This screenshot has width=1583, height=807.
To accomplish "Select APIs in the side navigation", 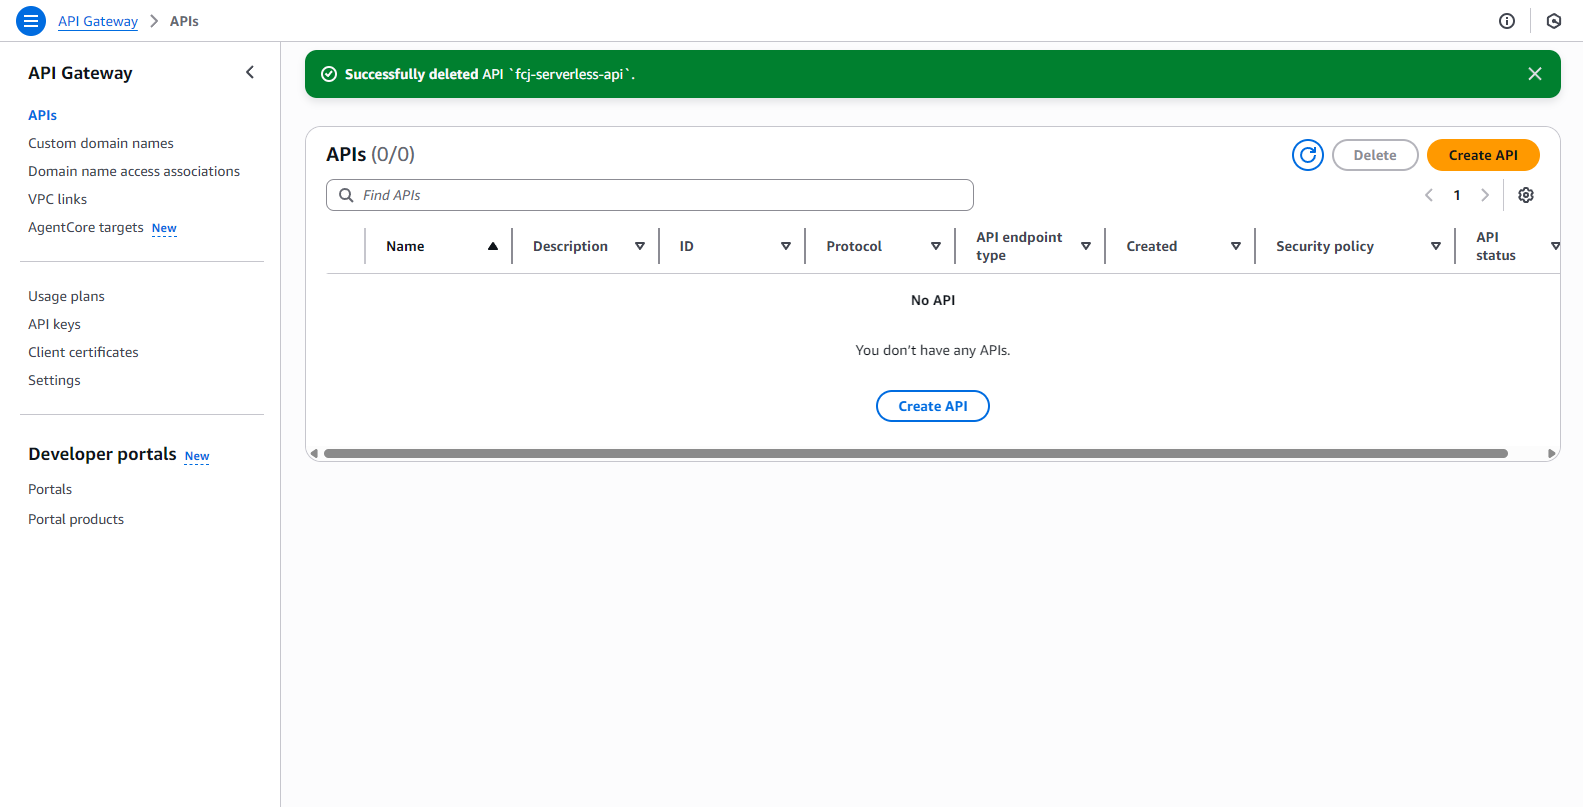I will [42, 115].
